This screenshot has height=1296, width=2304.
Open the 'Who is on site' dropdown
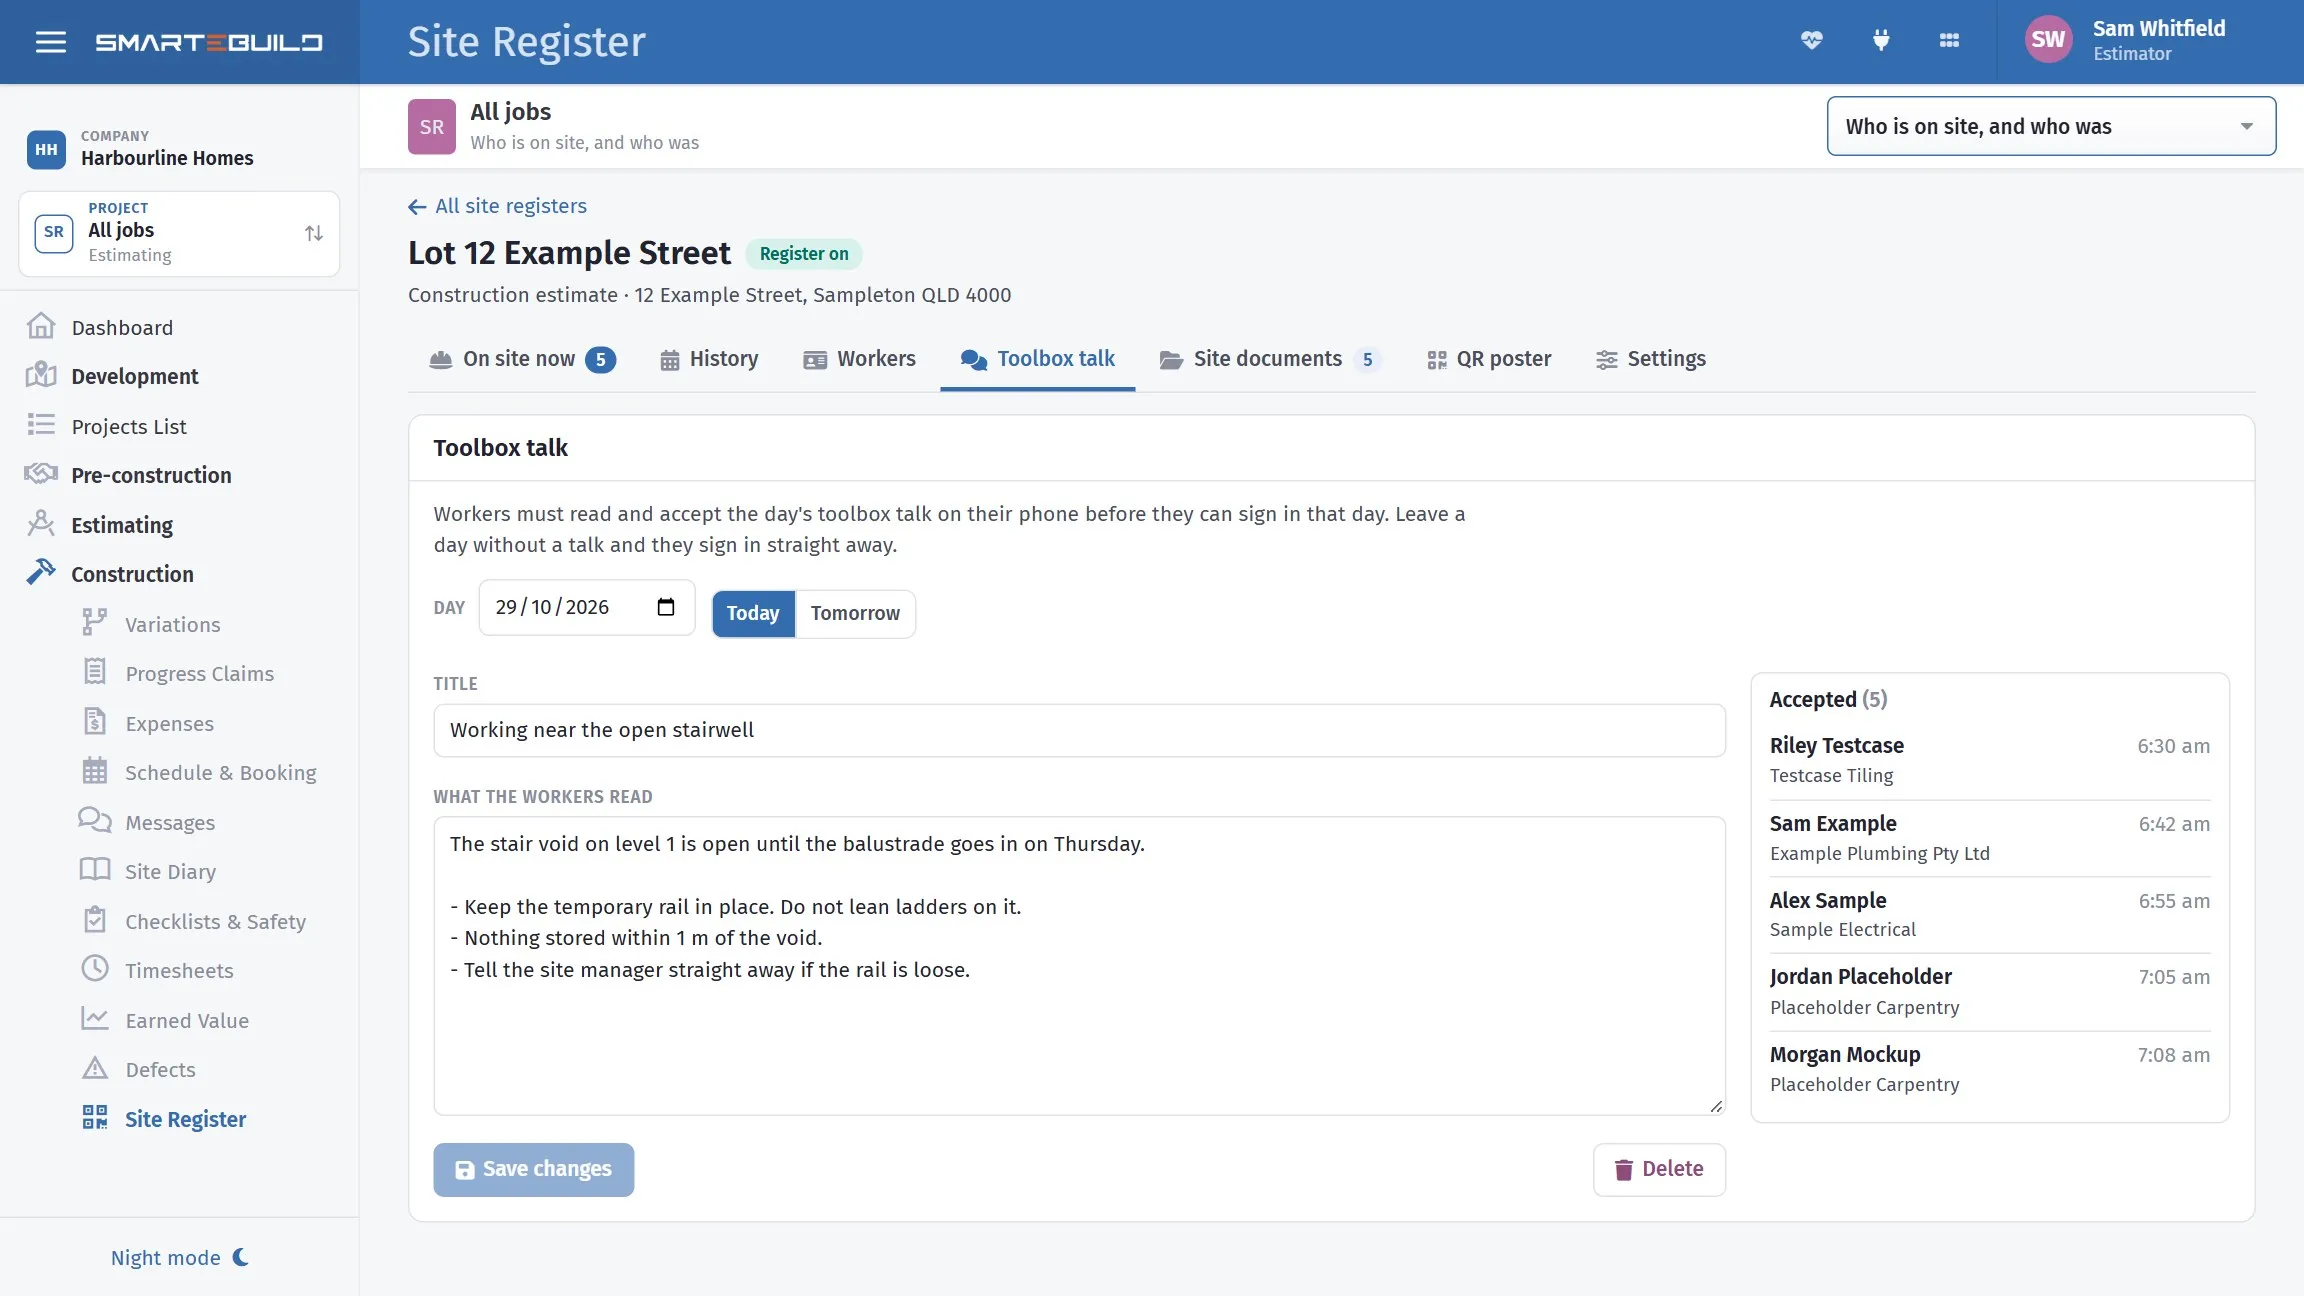point(2051,126)
